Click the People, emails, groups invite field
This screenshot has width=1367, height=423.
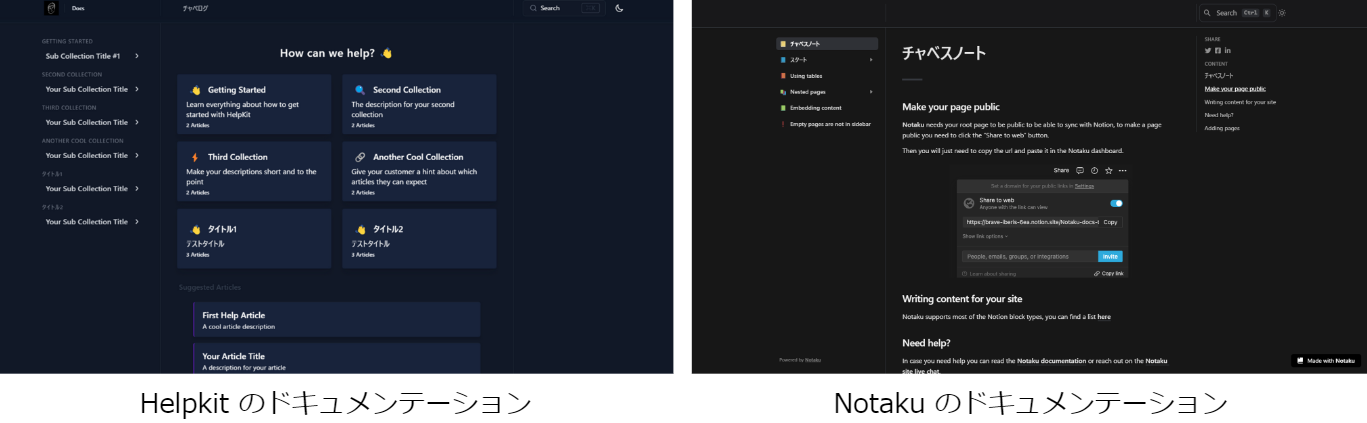(1029, 256)
